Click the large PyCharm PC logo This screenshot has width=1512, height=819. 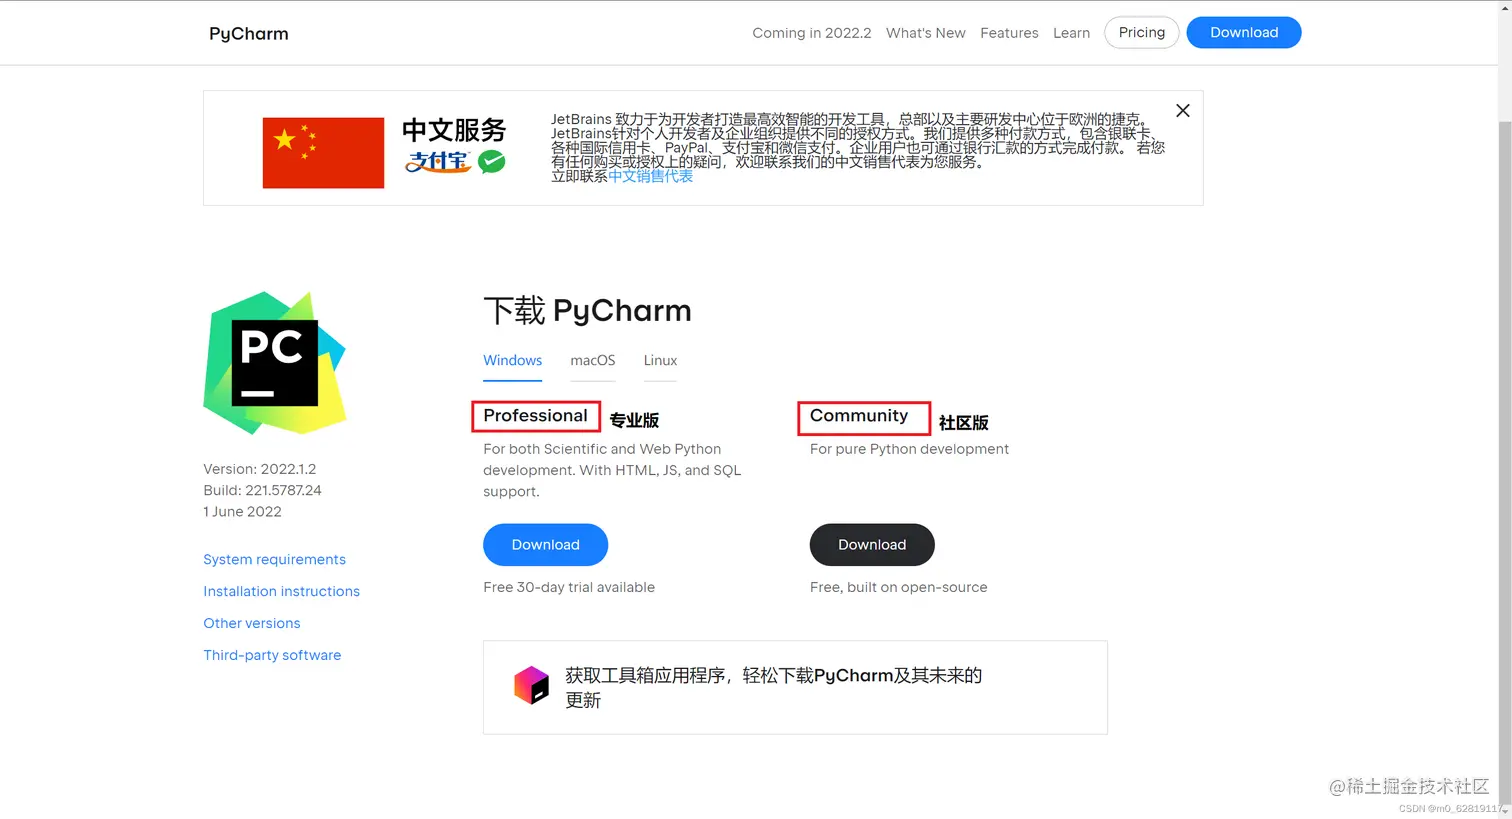pos(275,363)
